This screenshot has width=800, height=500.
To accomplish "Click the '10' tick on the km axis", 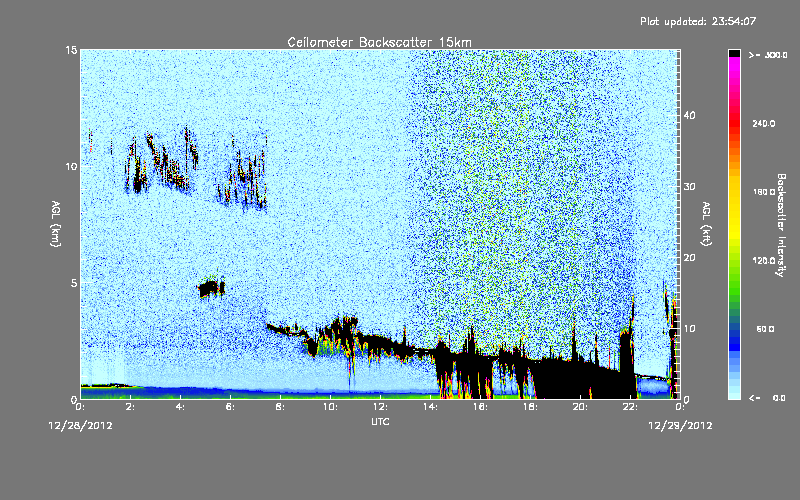I will [x=71, y=166].
